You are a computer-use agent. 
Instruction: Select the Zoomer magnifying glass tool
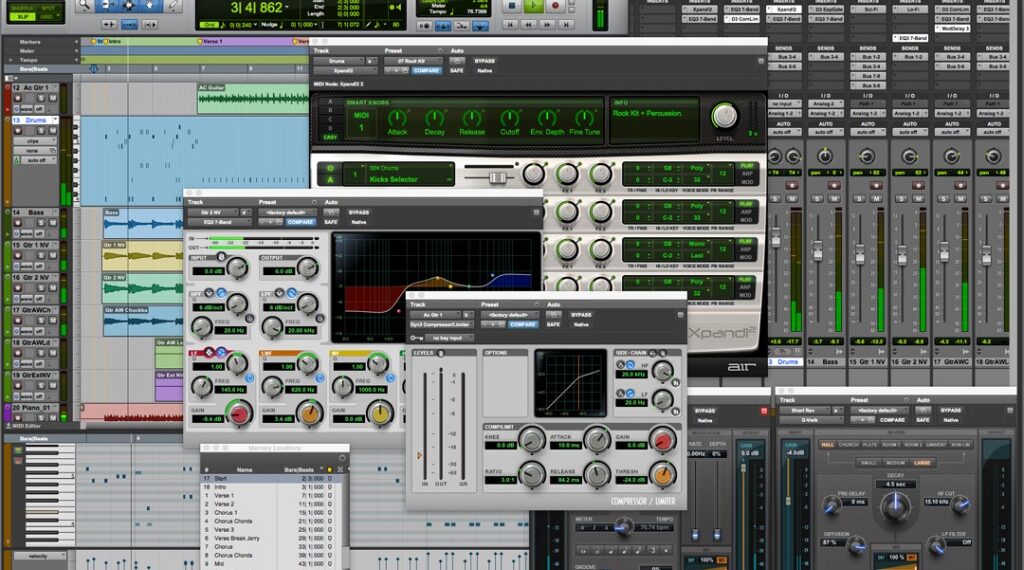tap(86, 5)
